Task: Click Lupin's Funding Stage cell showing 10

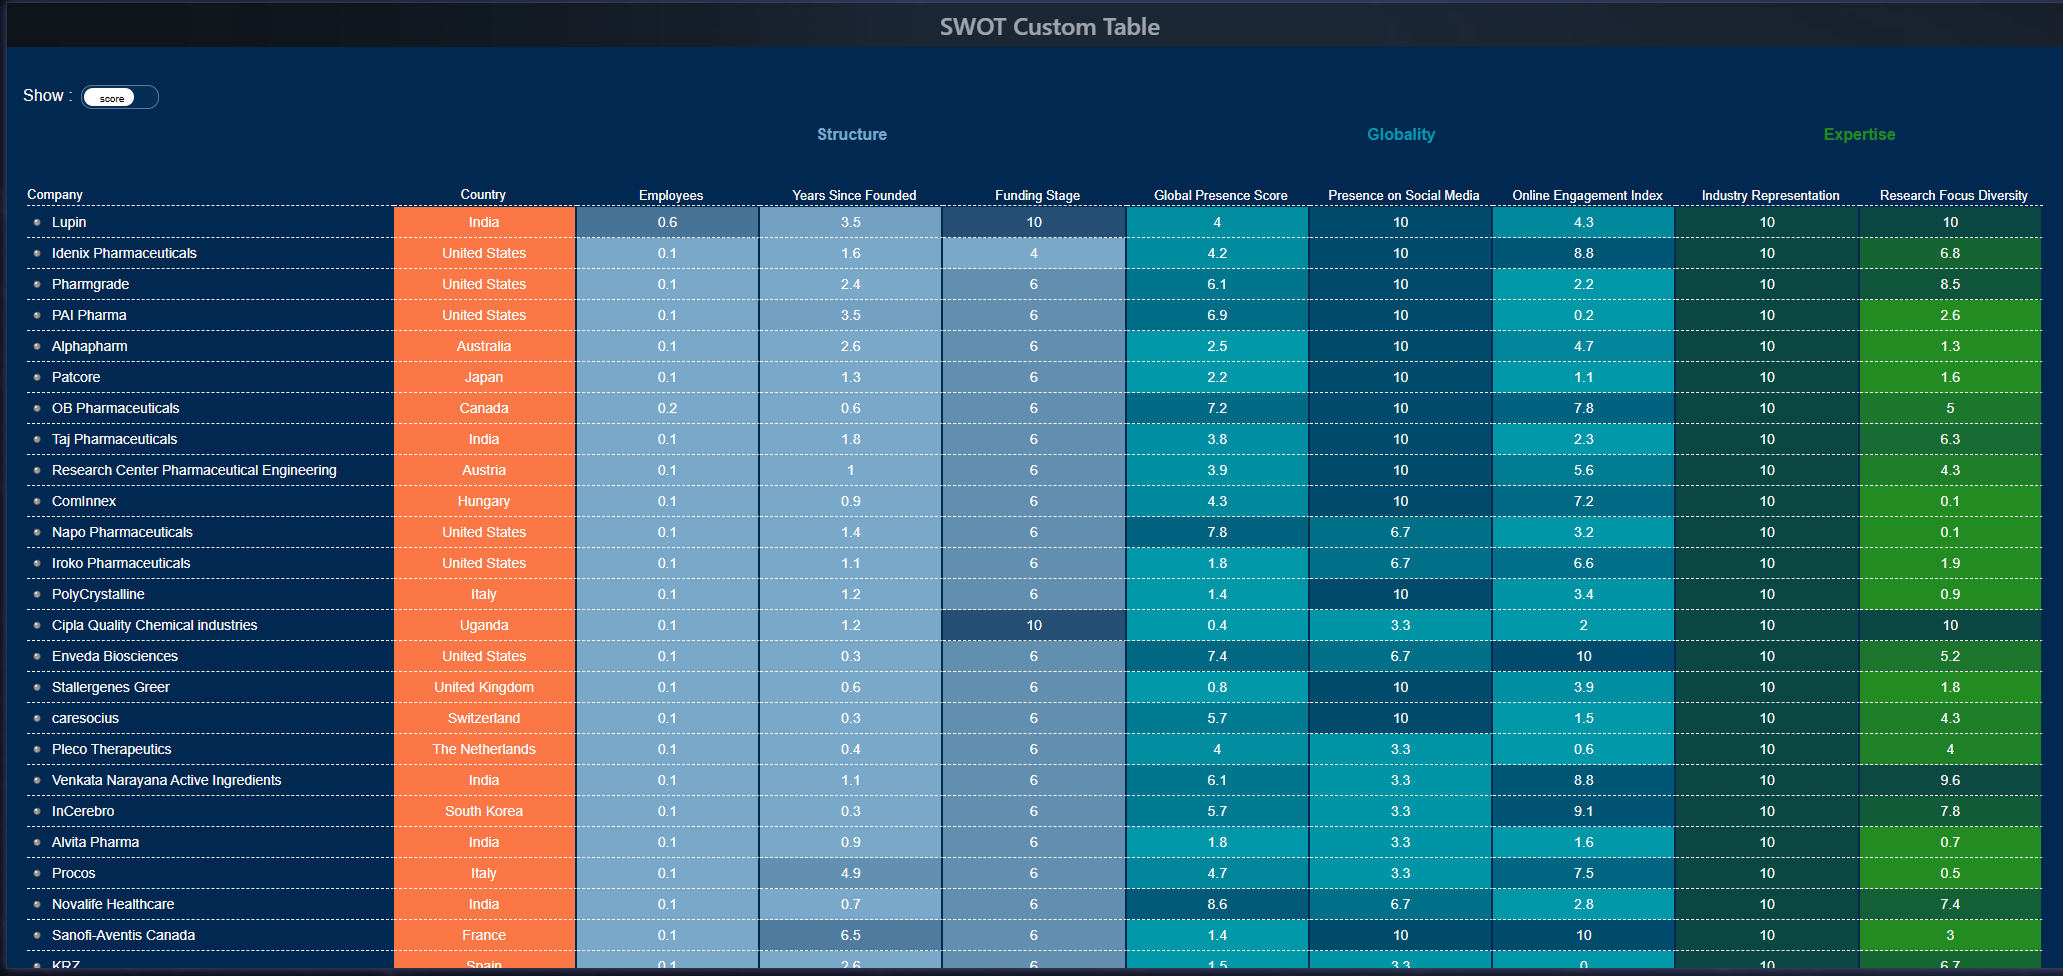Action: 1033,222
